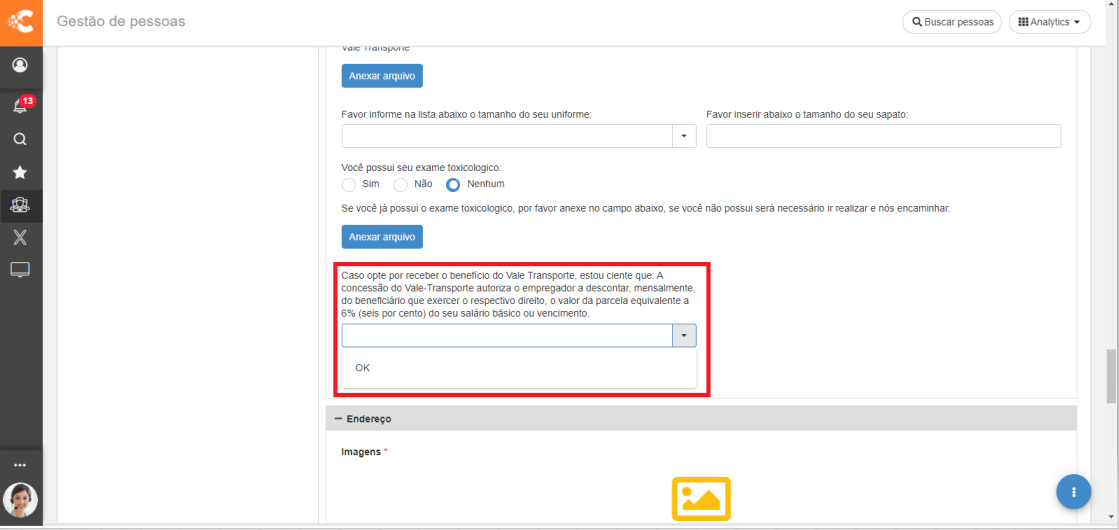Select the Sim radio button
The height and width of the screenshot is (530, 1119).
point(349,185)
